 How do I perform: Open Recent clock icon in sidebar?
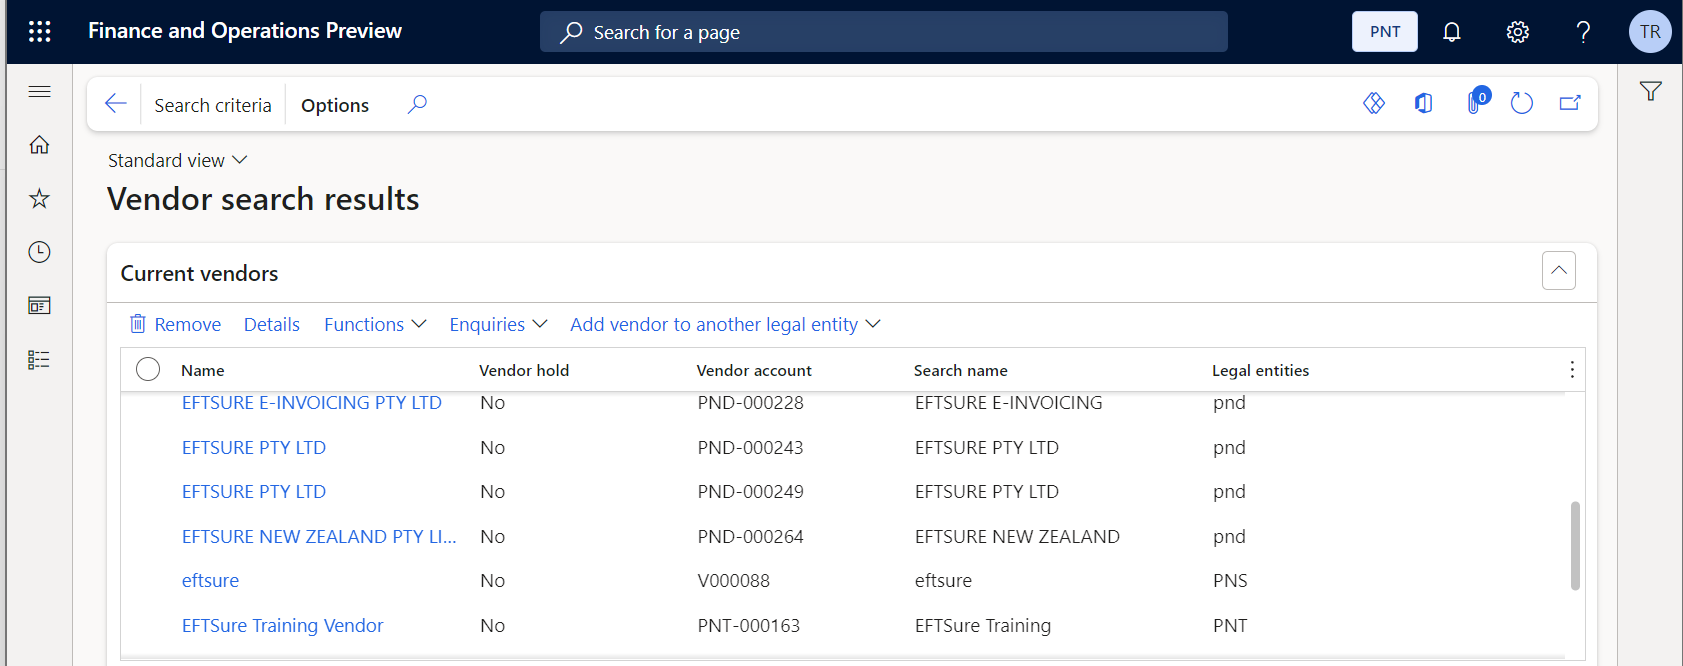tap(40, 252)
